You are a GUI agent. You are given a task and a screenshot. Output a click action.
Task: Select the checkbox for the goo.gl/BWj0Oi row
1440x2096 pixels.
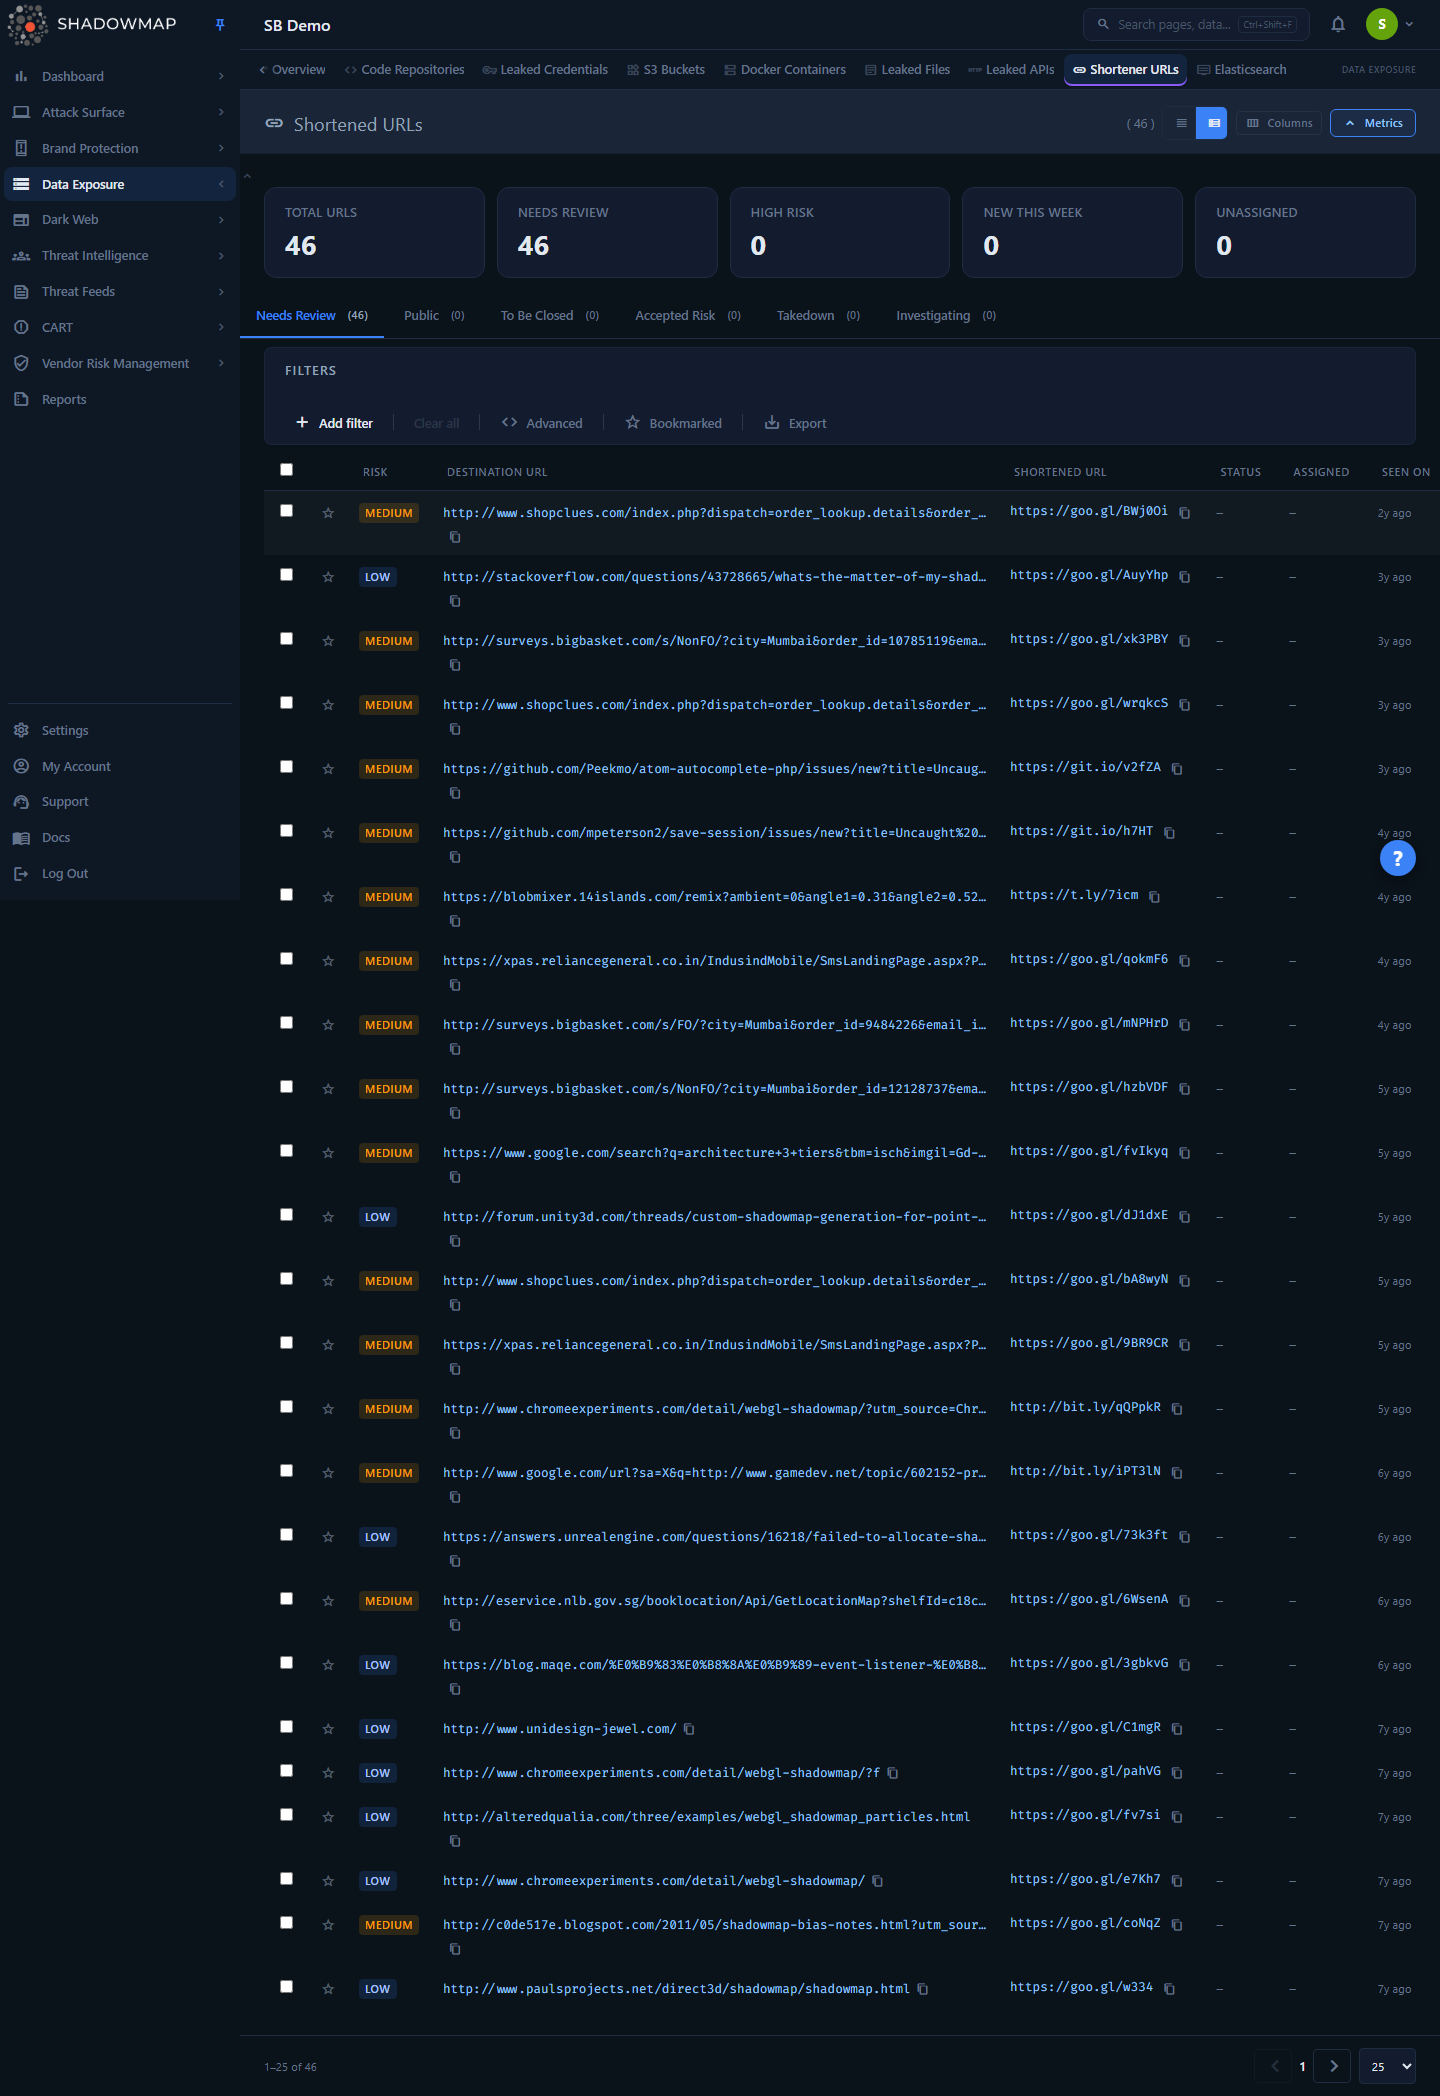click(287, 511)
